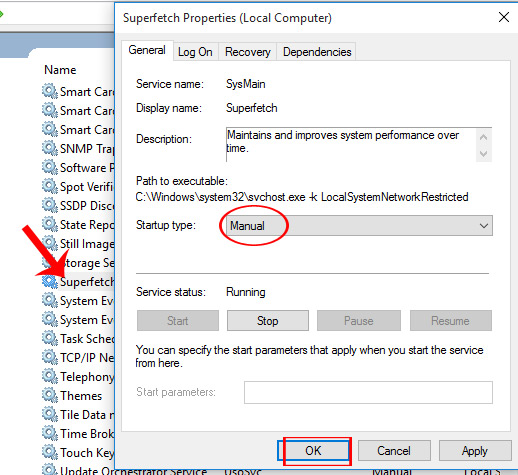
Task: Click gear icon of SSDP Discovery service
Action: [x=50, y=205]
